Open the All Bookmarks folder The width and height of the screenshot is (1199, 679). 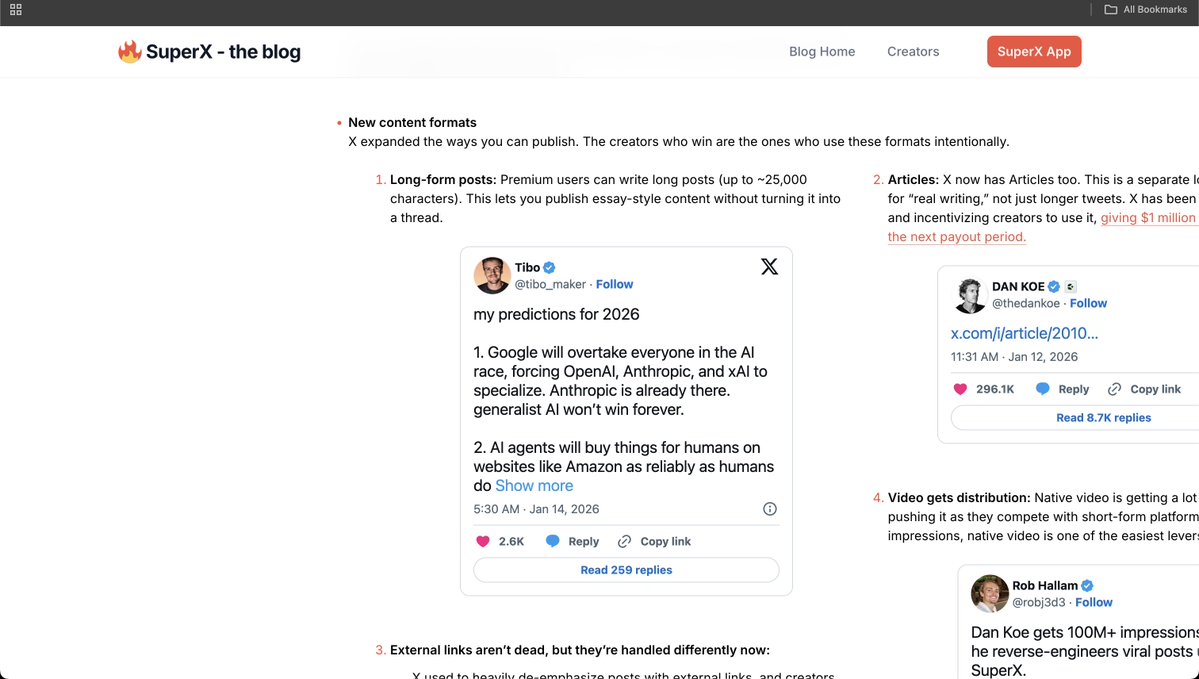tap(1145, 10)
